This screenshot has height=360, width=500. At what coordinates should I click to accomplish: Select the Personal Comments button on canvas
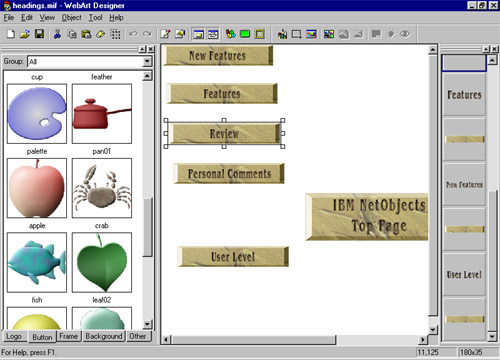[229, 173]
